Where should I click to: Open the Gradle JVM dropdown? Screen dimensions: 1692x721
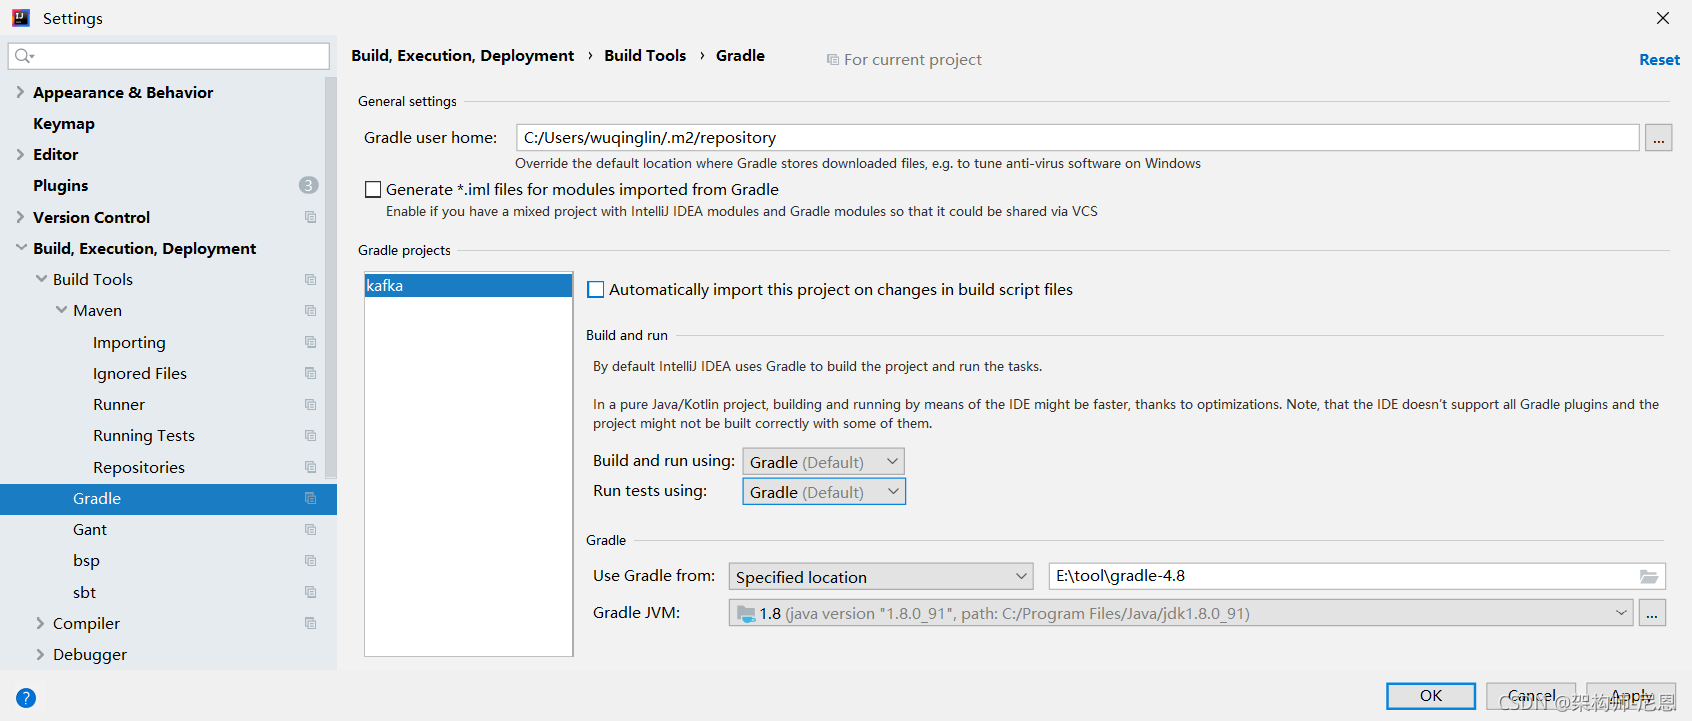1181,613
